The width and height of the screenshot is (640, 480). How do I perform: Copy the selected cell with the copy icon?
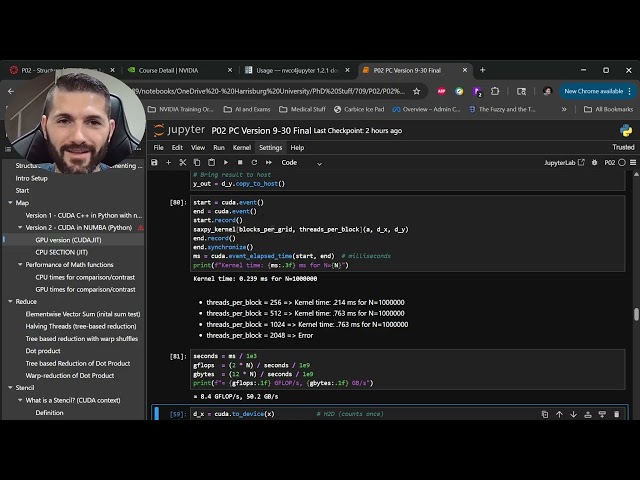197,162
